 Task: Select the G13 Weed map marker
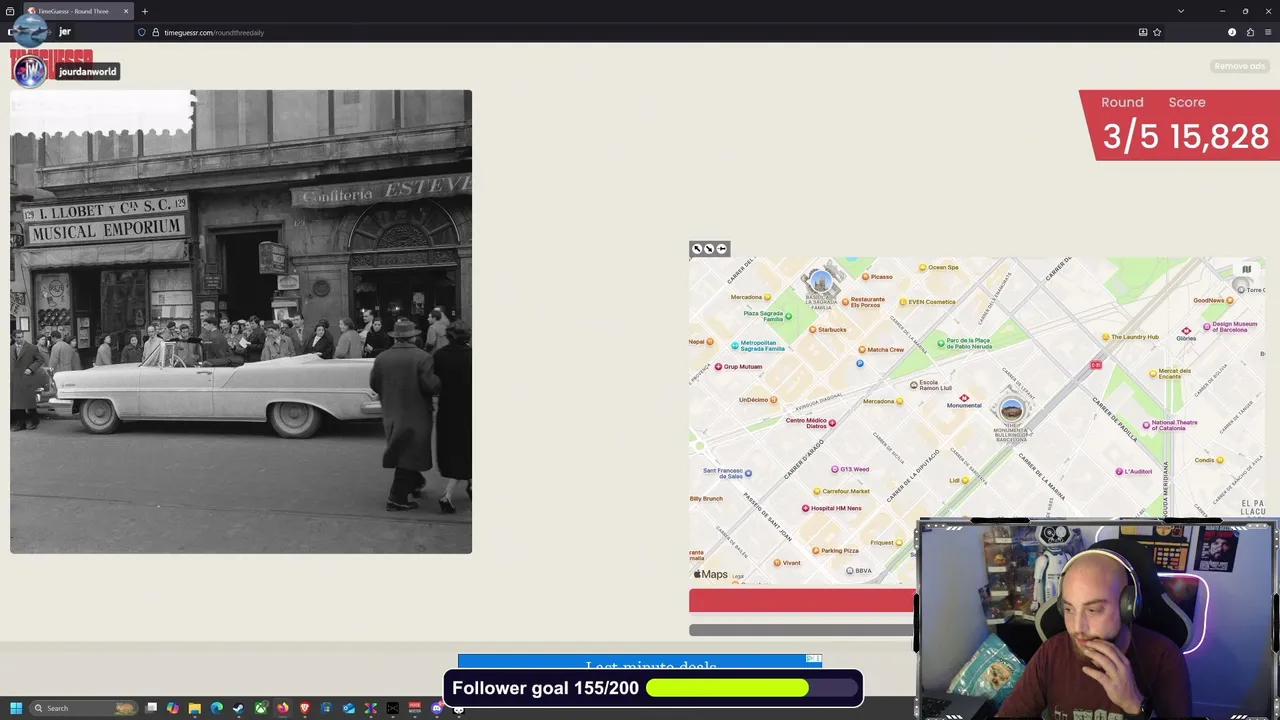(835, 469)
